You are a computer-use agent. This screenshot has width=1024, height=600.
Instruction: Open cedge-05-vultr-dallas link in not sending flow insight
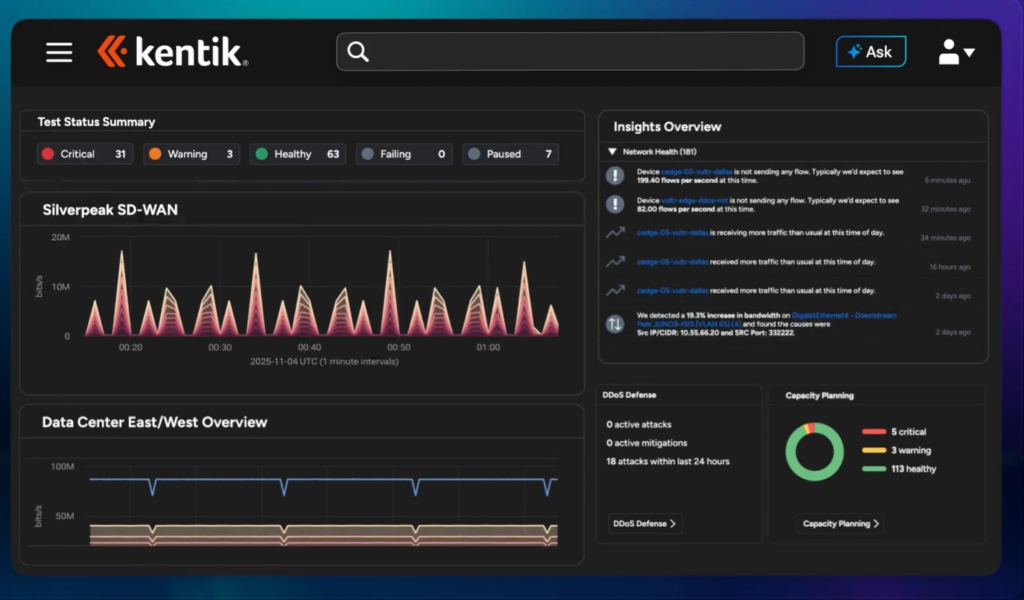[x=696, y=172]
